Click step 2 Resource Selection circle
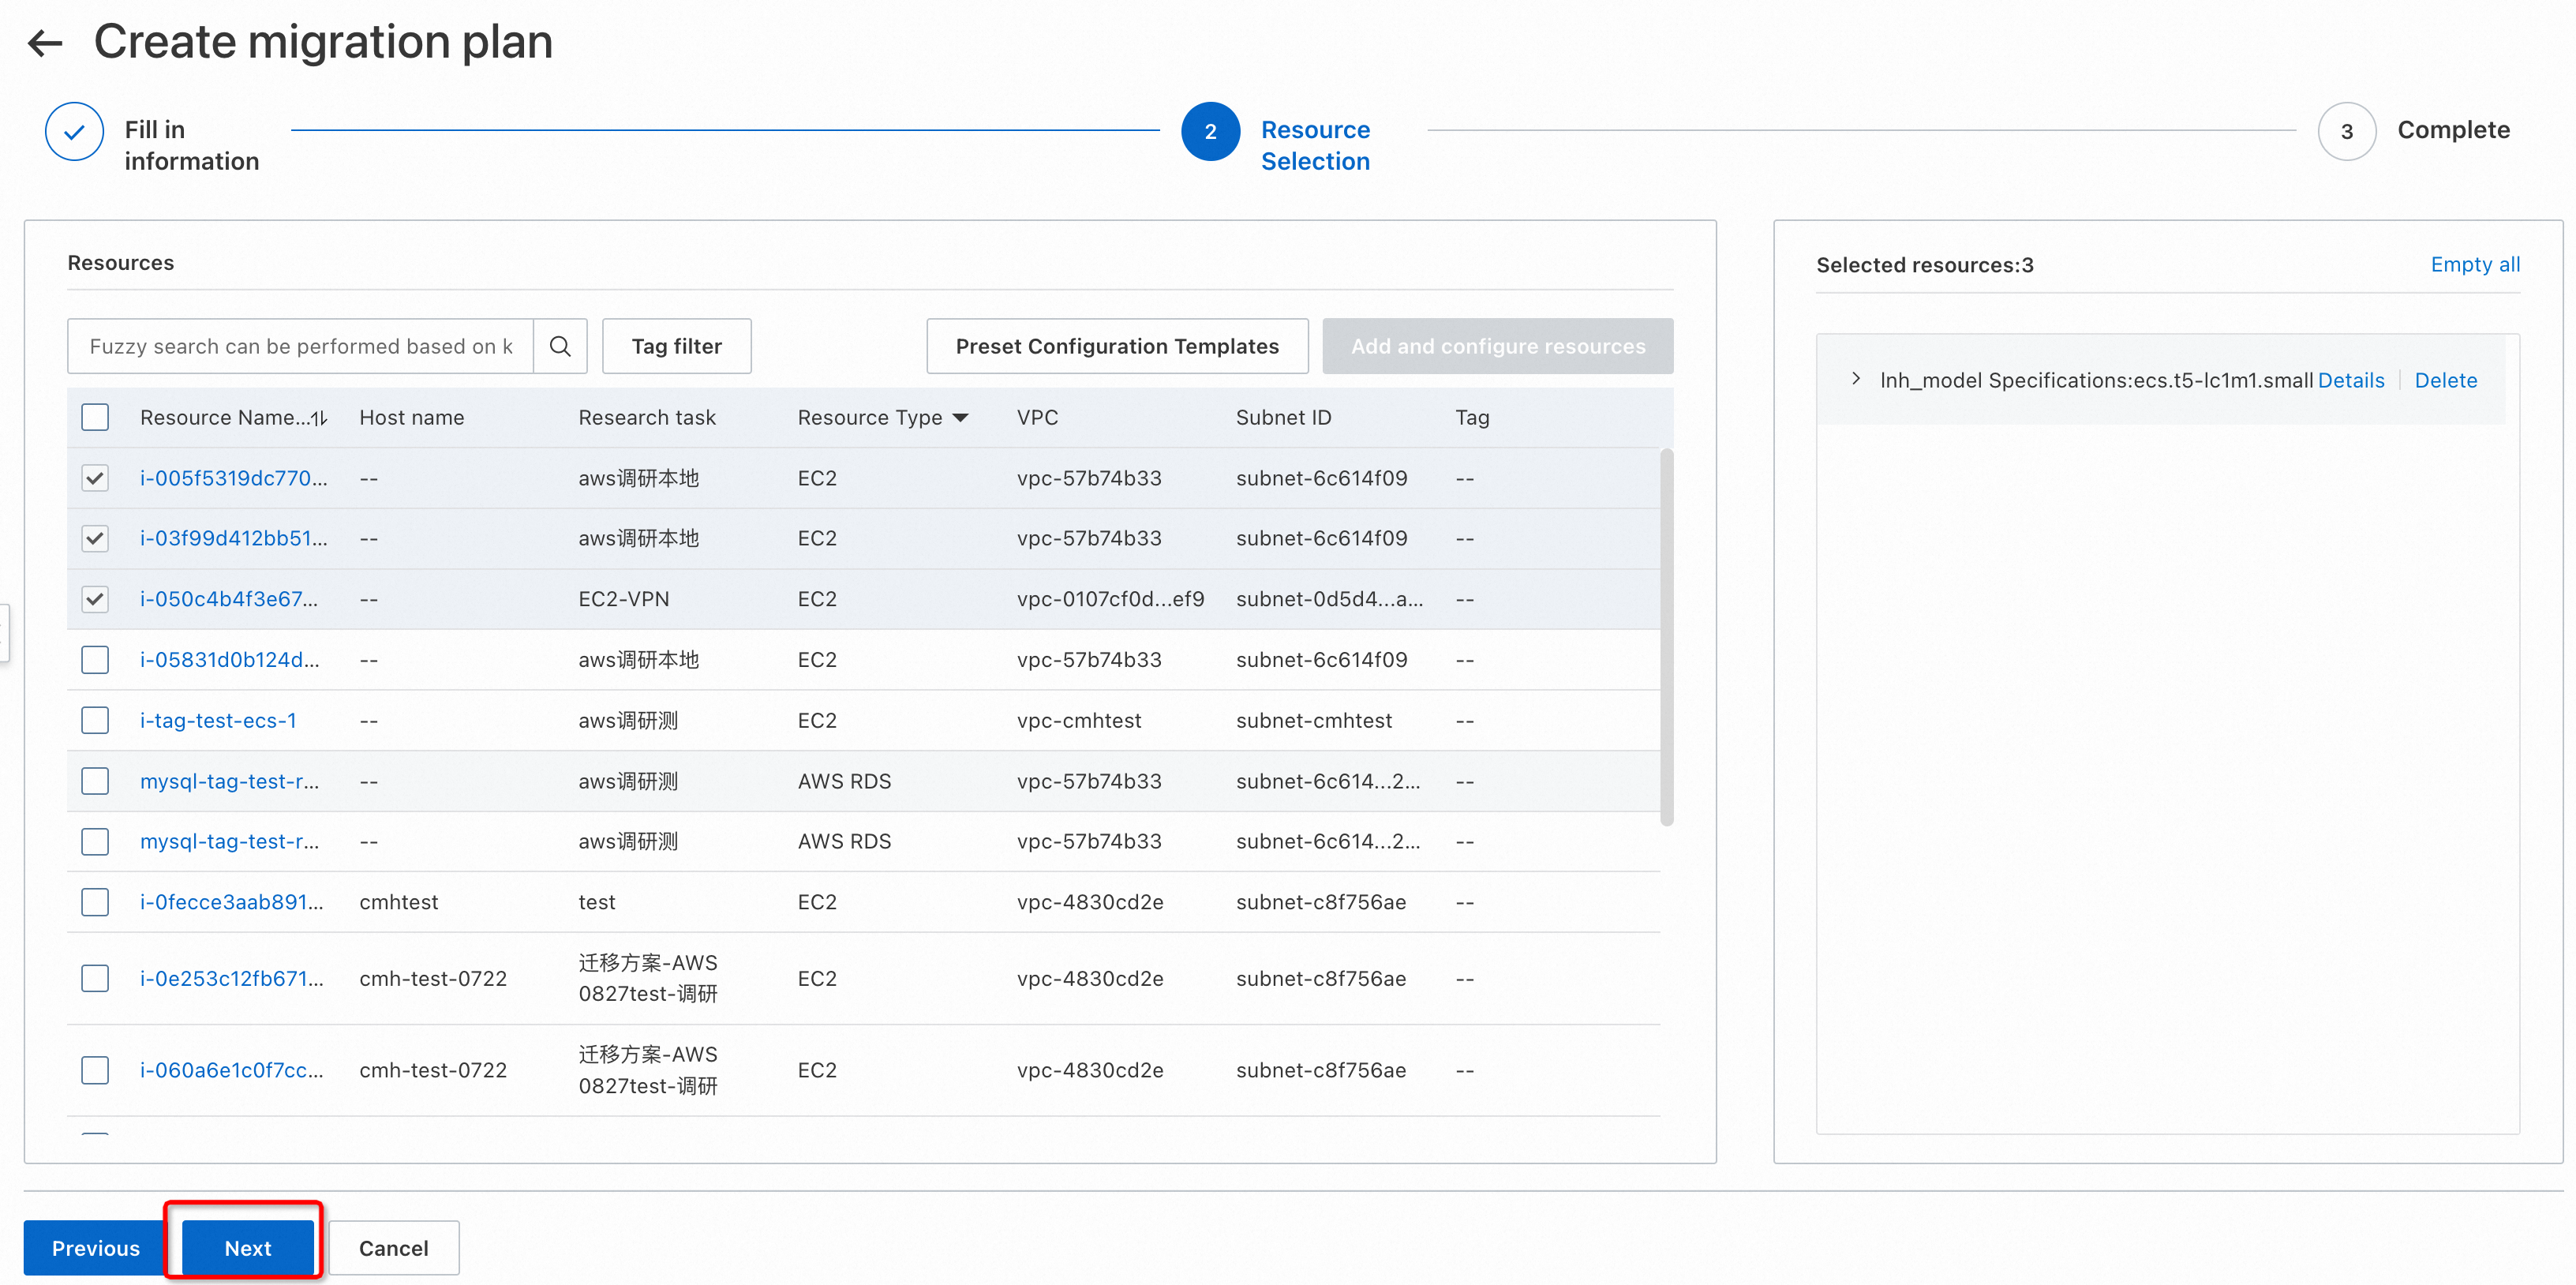The width and height of the screenshot is (2576, 1285). click(x=1210, y=131)
